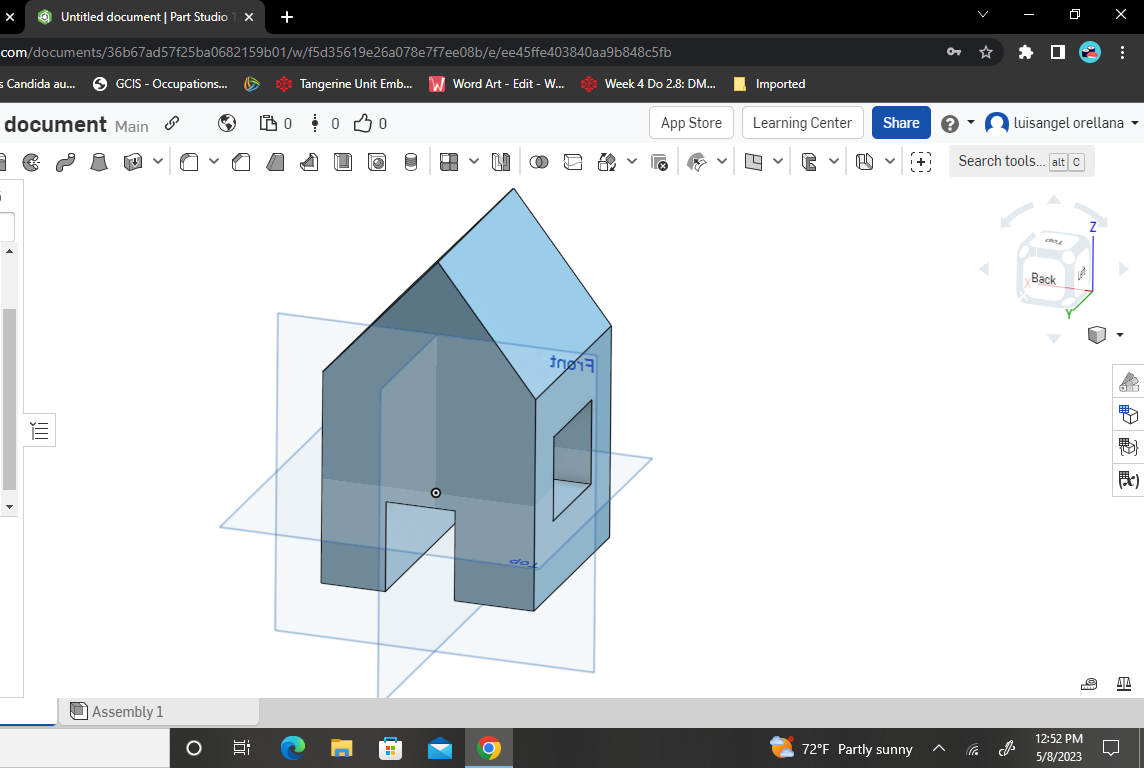Open the linear pattern dropdown arrow
The image size is (1144, 768).
pyautogui.click(x=474, y=161)
